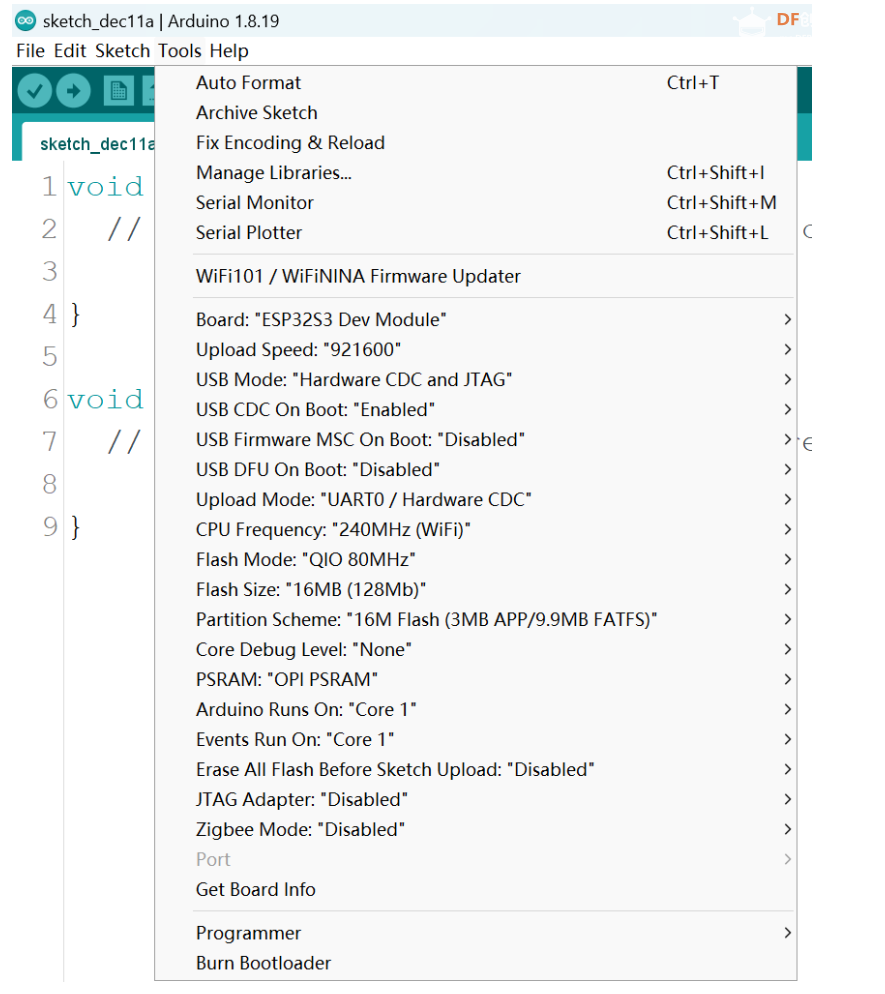The height and width of the screenshot is (994, 885).
Task: Click the "void" keyword on line 1
Action: pos(106,187)
